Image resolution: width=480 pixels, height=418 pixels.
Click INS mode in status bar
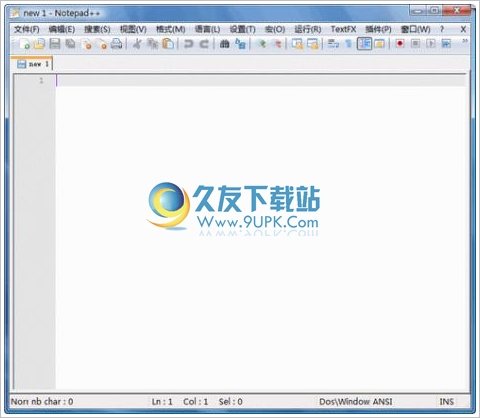pyautogui.click(x=447, y=402)
